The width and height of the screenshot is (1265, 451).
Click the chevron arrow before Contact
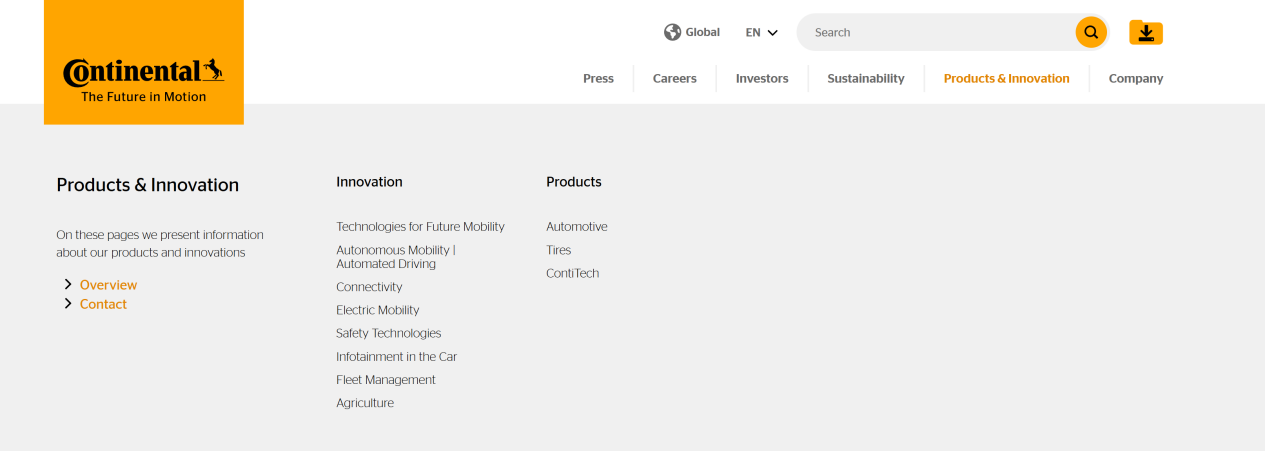click(68, 304)
